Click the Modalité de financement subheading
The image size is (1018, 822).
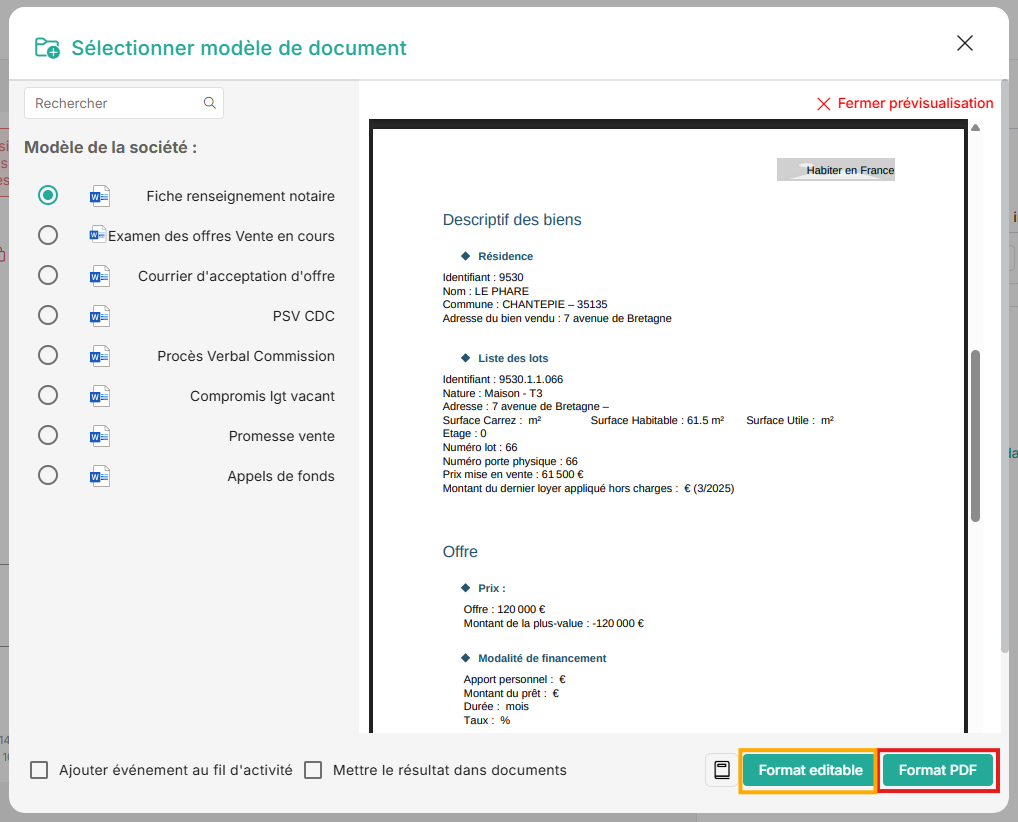click(x=542, y=658)
